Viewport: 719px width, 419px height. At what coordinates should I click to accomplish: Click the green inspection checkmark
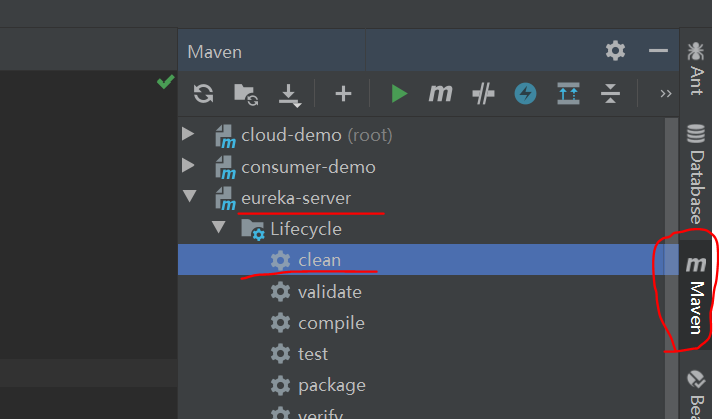pyautogui.click(x=166, y=81)
